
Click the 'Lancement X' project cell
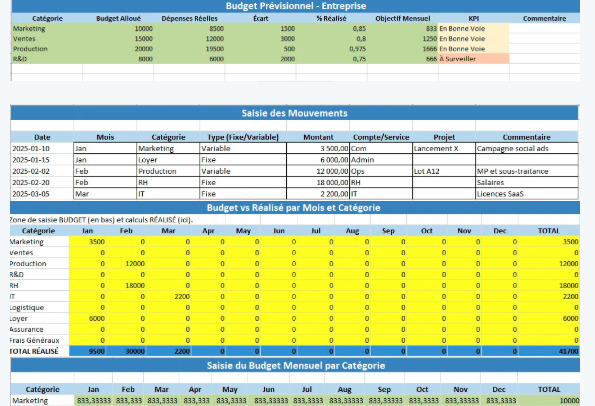pyautogui.click(x=444, y=148)
